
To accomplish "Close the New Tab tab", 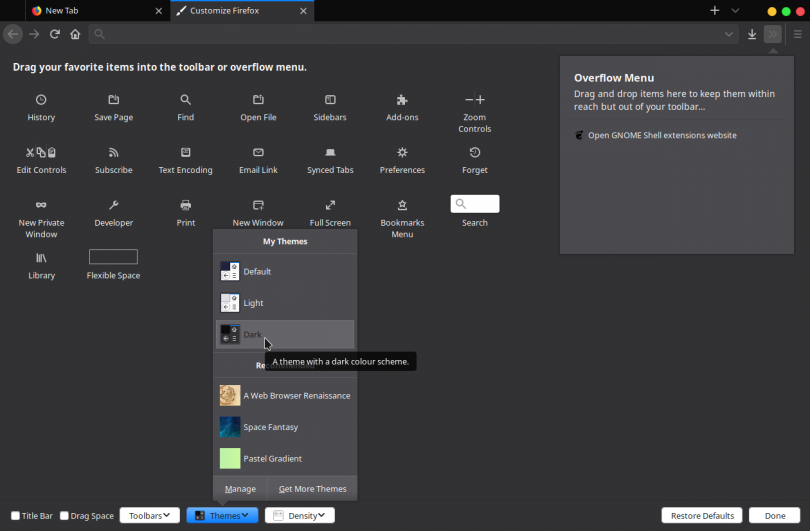I will [x=159, y=11].
